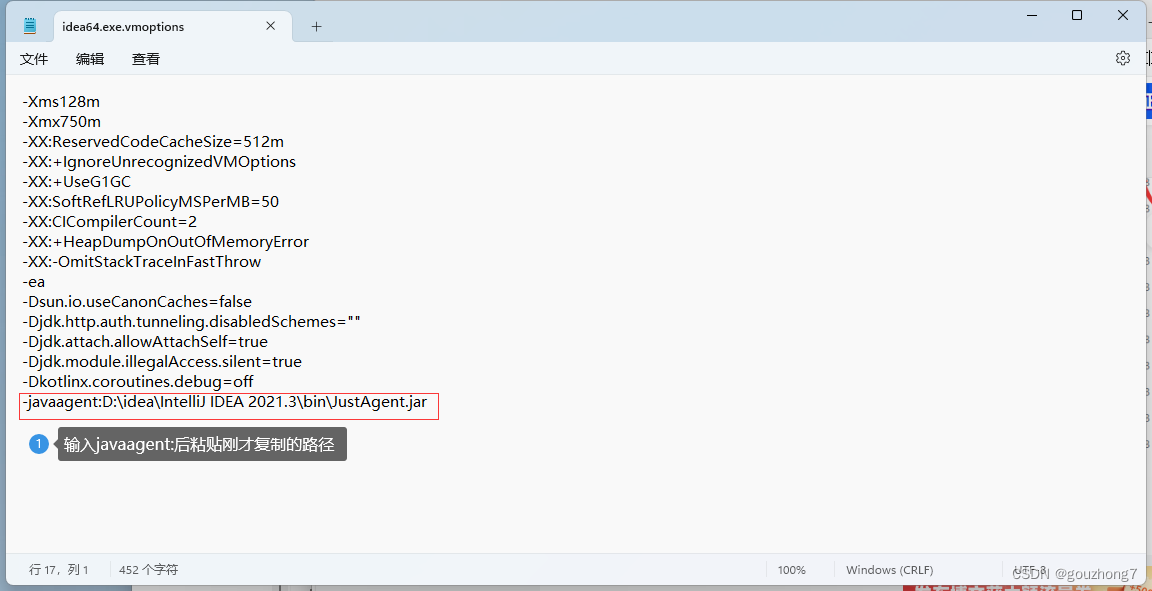Click the ReservedCodeCacheSize=512m line
Image resolution: width=1152 pixels, height=591 pixels.
[153, 141]
